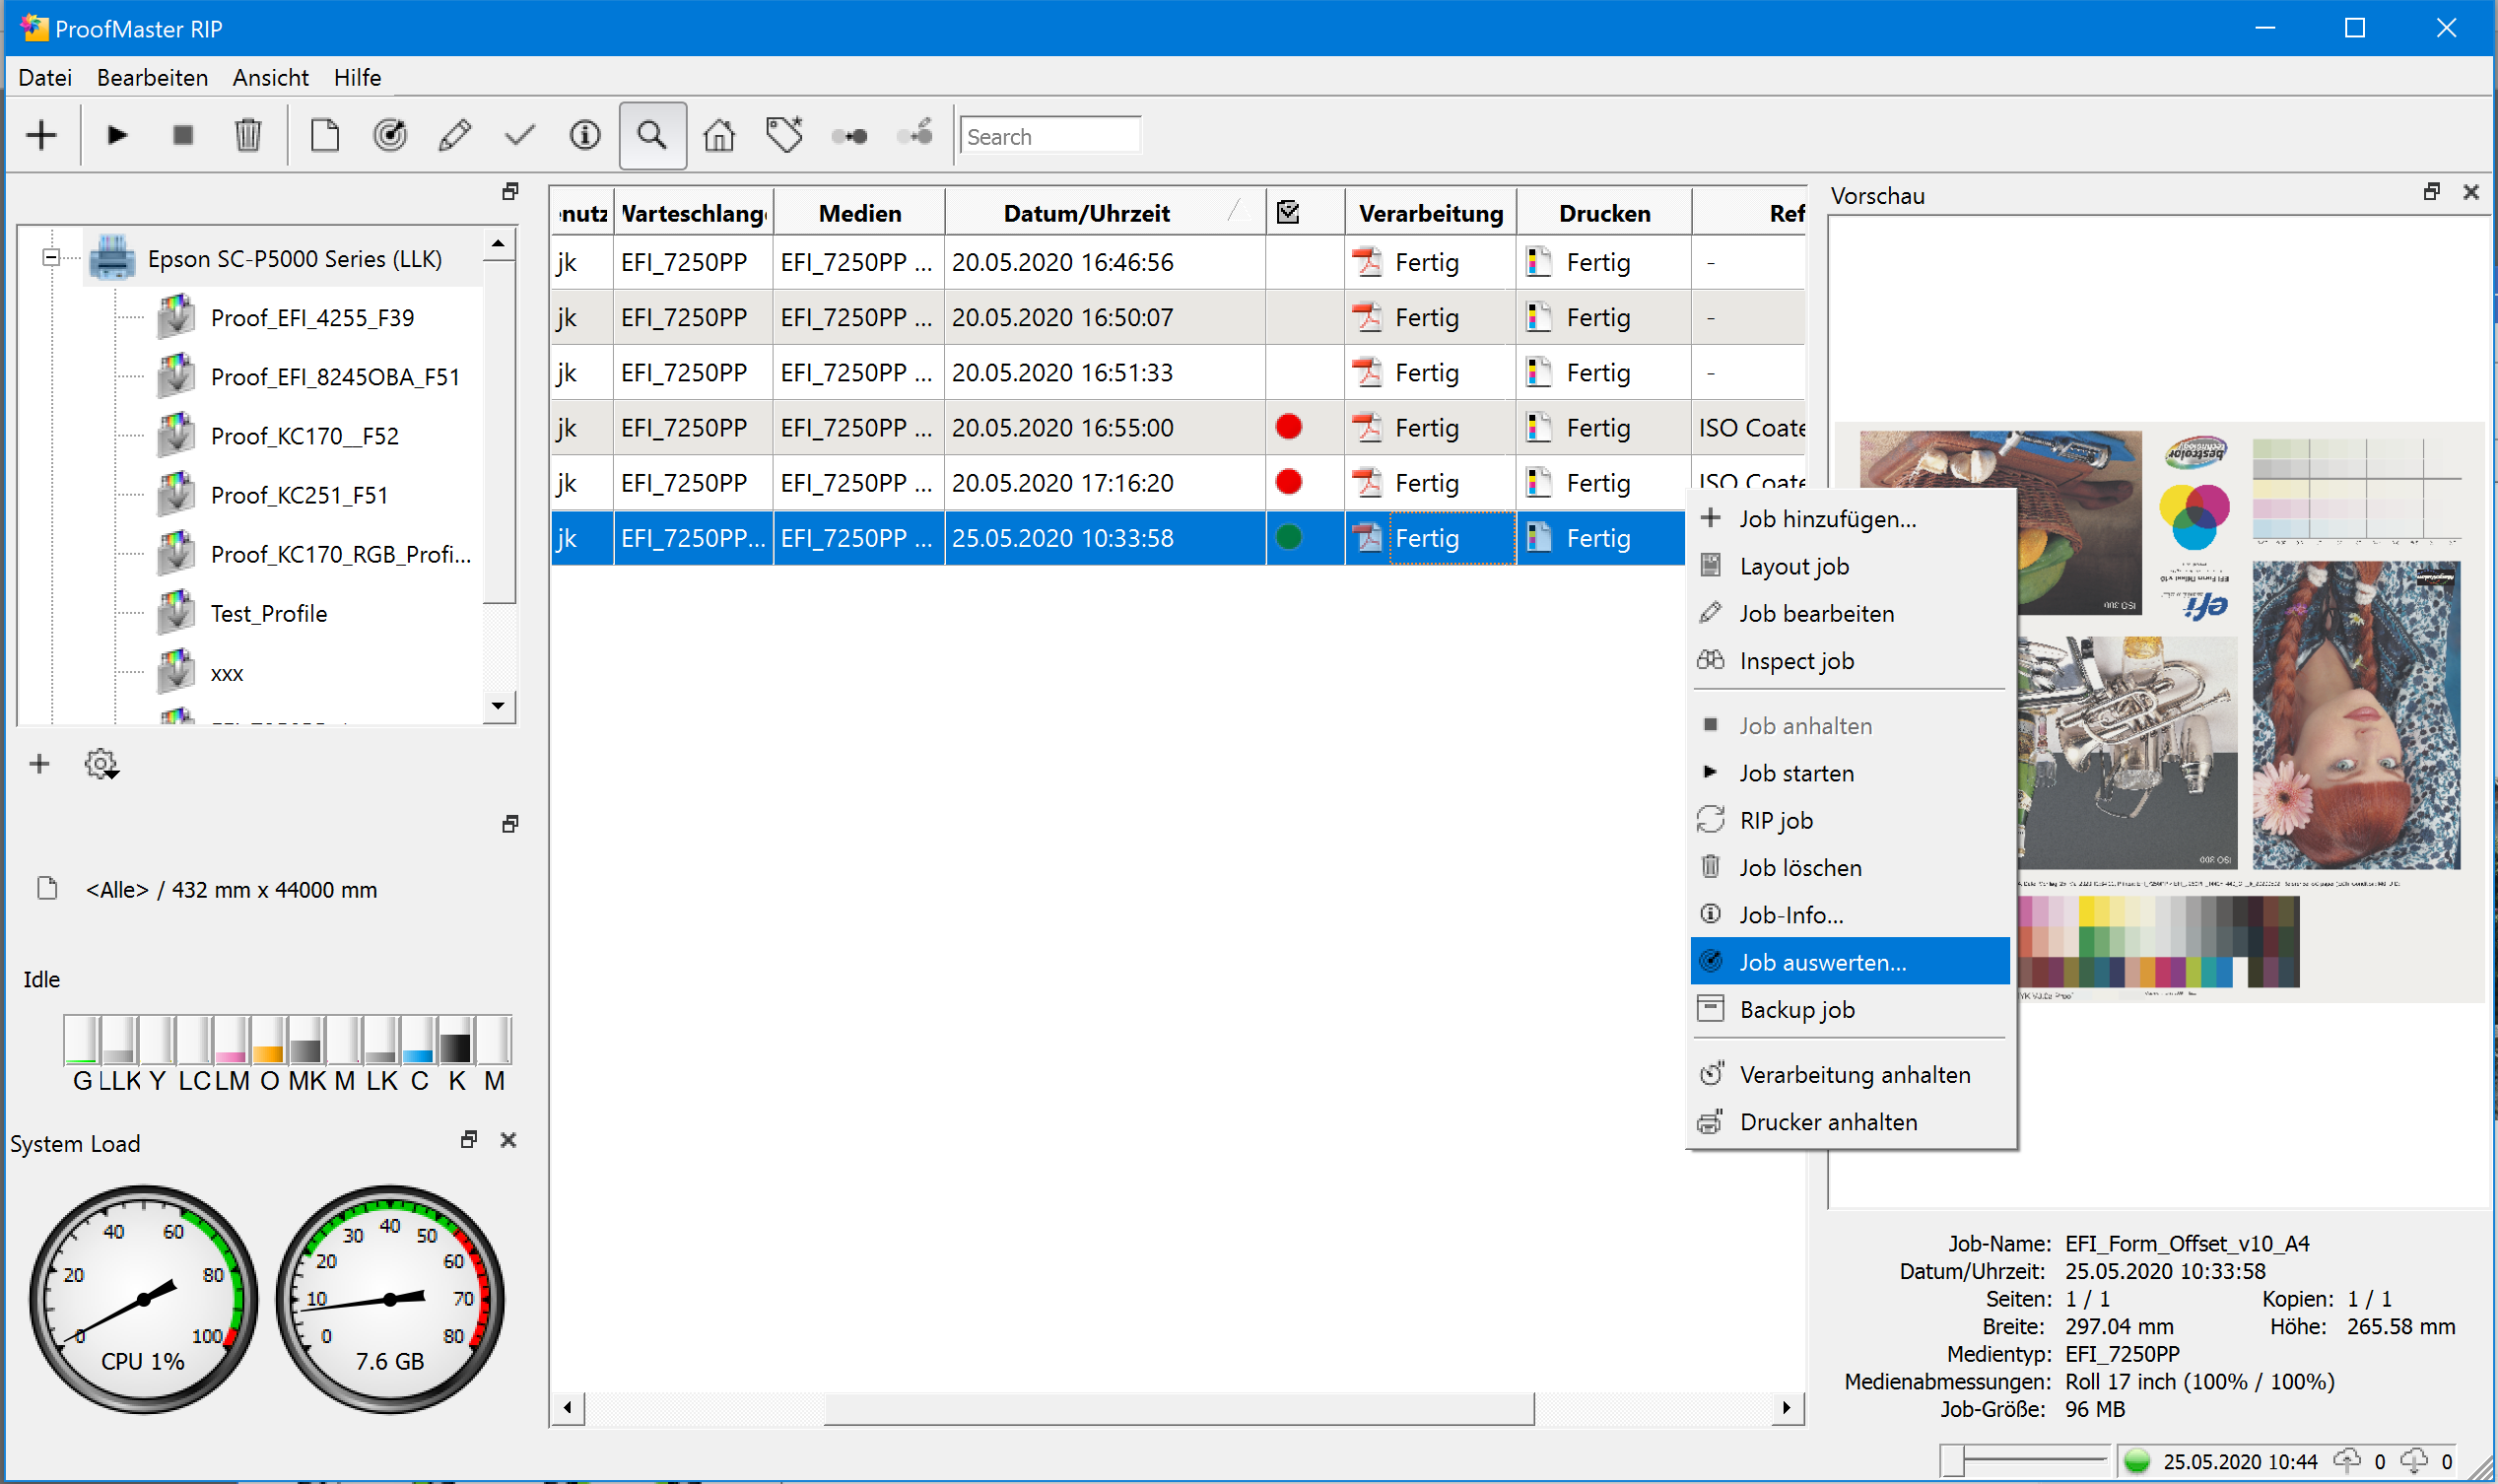This screenshot has height=1484, width=2498.
Task: Click the preview zoom slider in status bar
Action: coord(1952,1461)
